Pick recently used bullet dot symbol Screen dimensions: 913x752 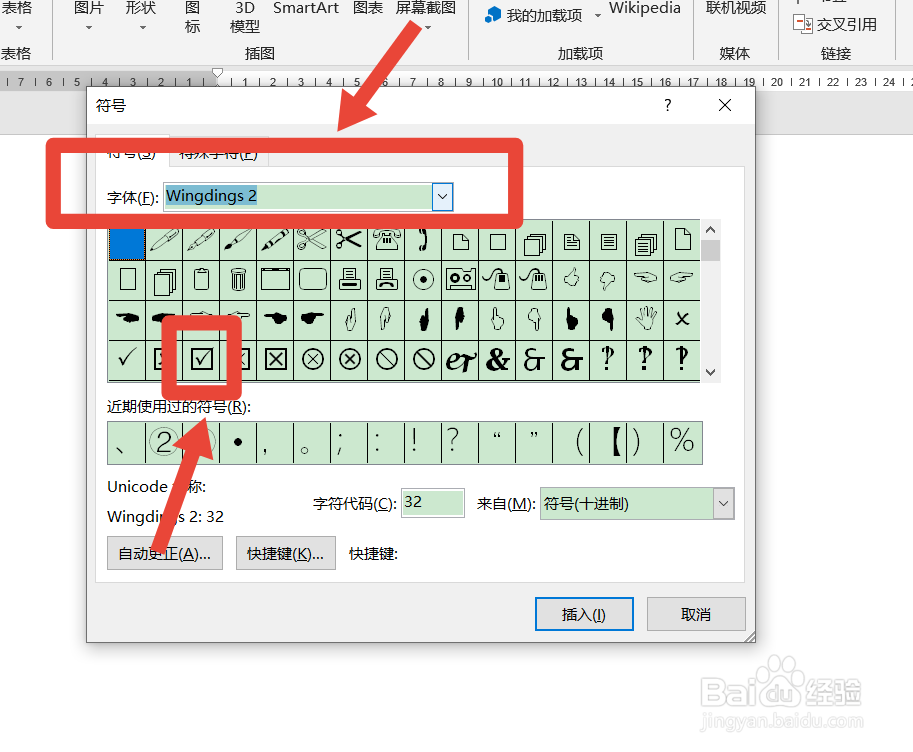click(238, 443)
